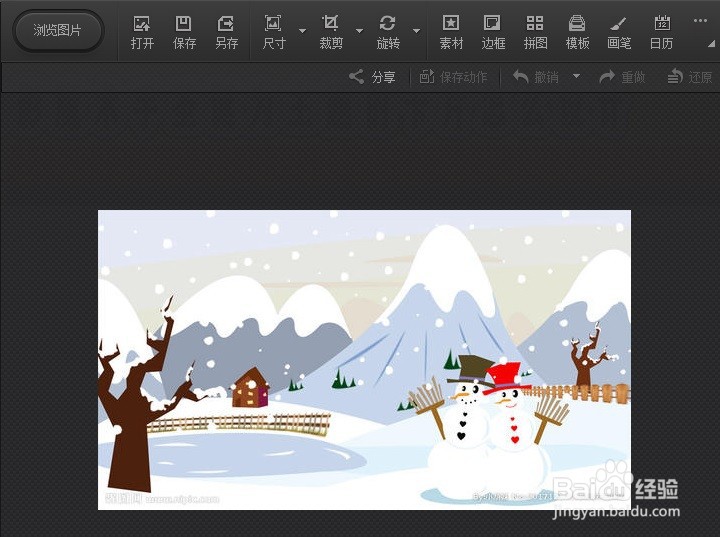This screenshot has width=720, height=537.
Task: Open the more options ellipsis menu
Action: [x=700, y=20]
